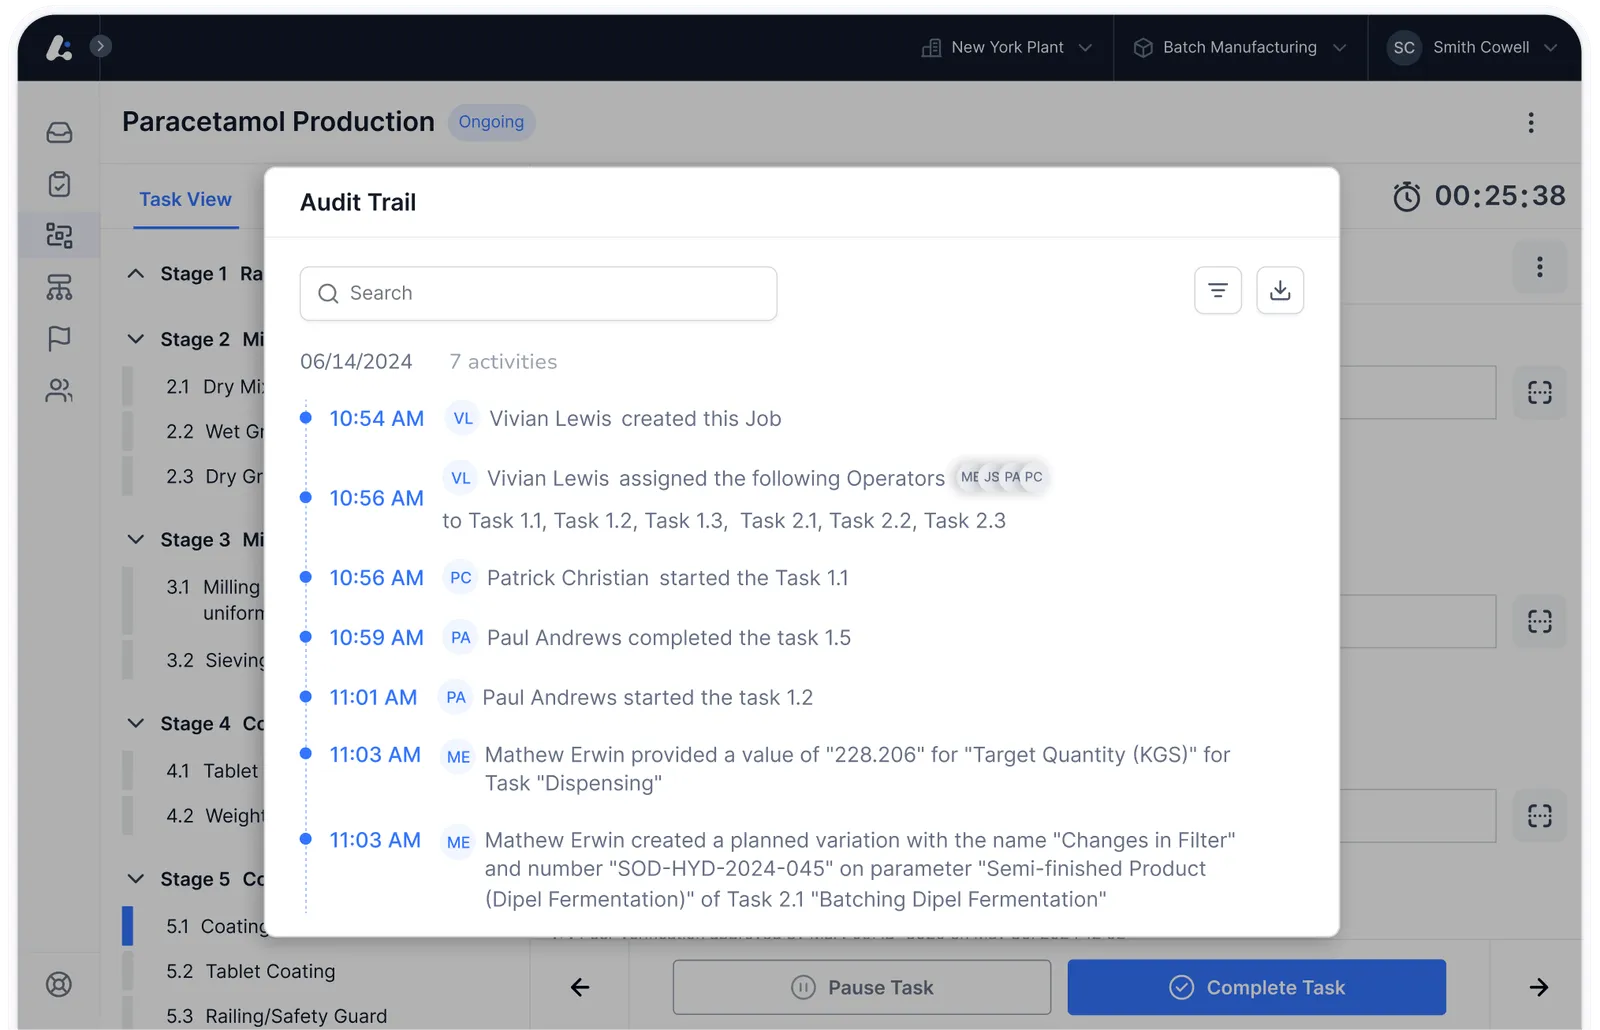Image resolution: width=1600 pixels, height=1030 pixels.
Task: Click the PC avatar of Patrick Christian
Action: pyautogui.click(x=460, y=577)
